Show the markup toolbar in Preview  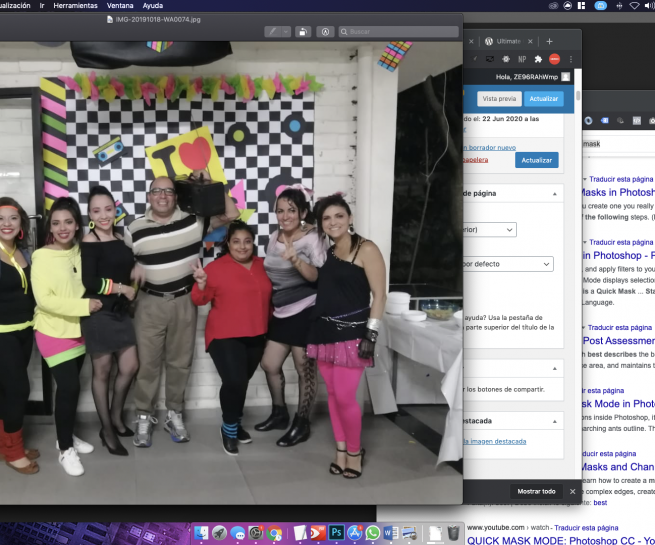[x=325, y=32]
